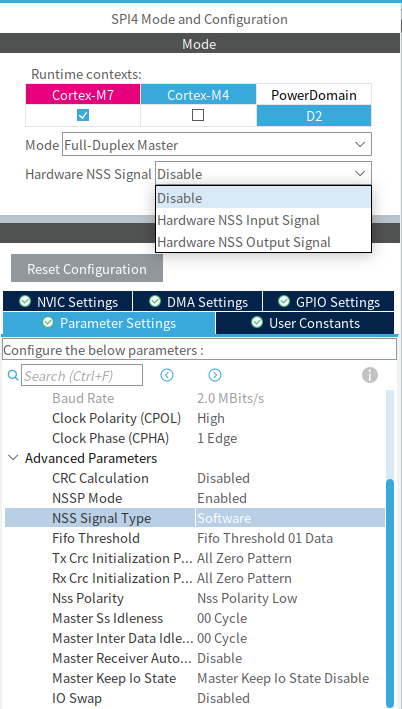The height and width of the screenshot is (709, 402).
Task: Click the DMA Settings green check icon
Action: point(155,301)
